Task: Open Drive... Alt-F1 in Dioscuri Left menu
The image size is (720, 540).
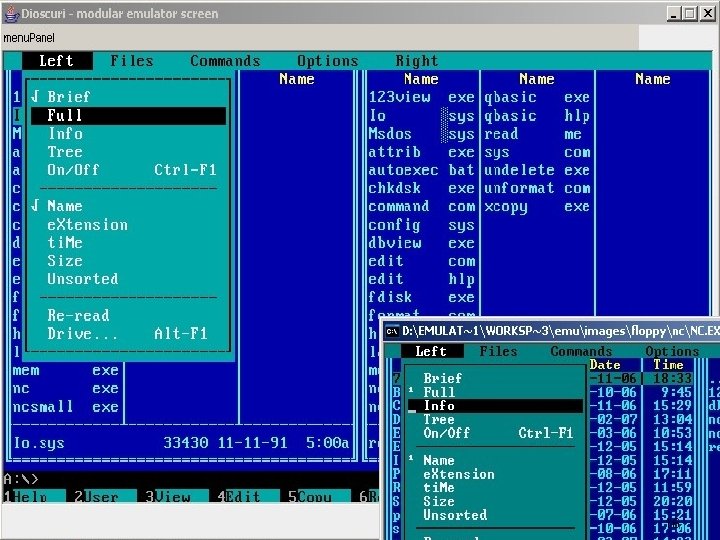Action: 129,333
